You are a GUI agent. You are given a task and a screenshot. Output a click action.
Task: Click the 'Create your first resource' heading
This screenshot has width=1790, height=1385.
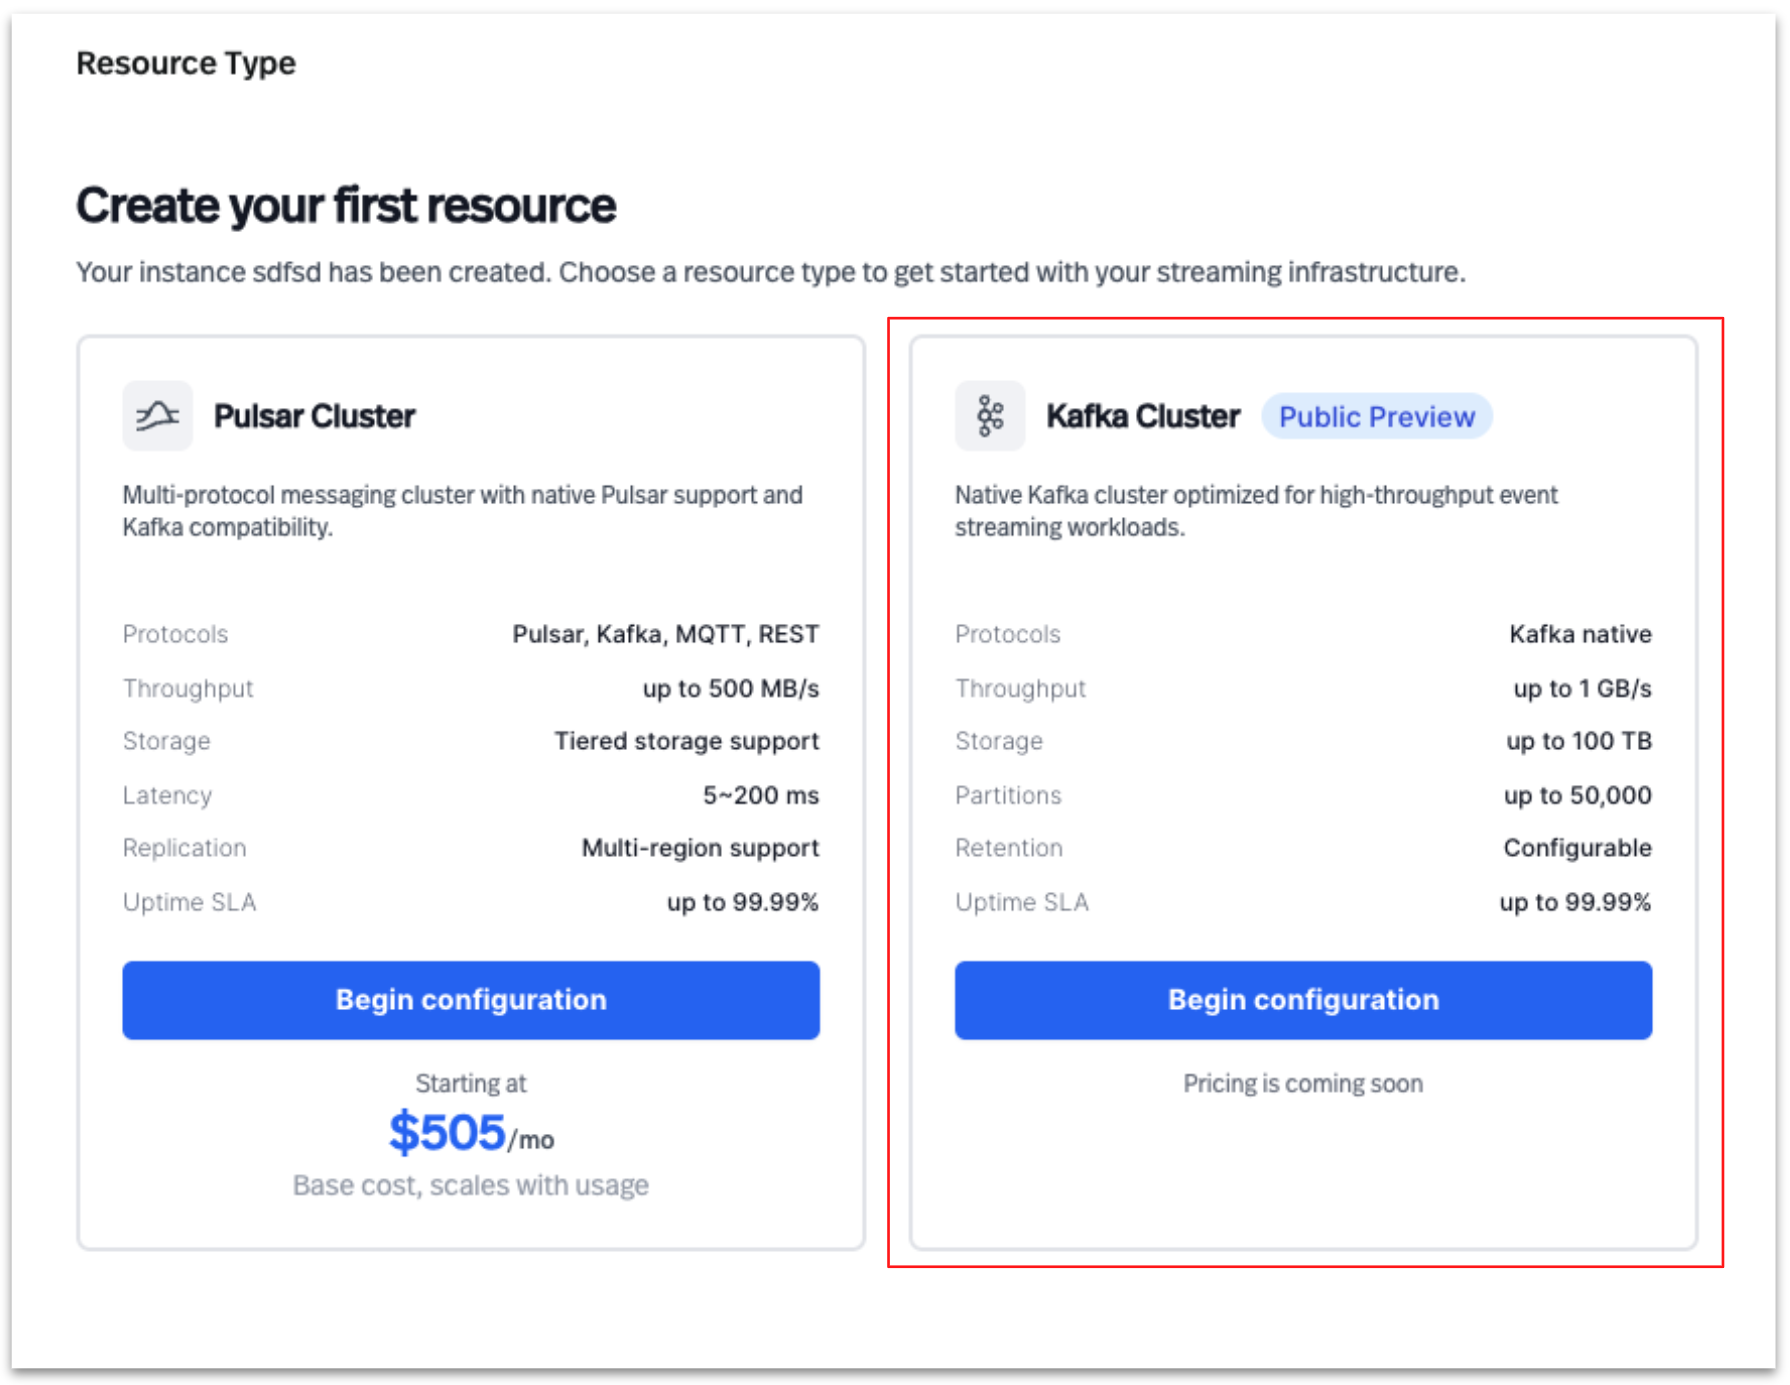coord(346,206)
